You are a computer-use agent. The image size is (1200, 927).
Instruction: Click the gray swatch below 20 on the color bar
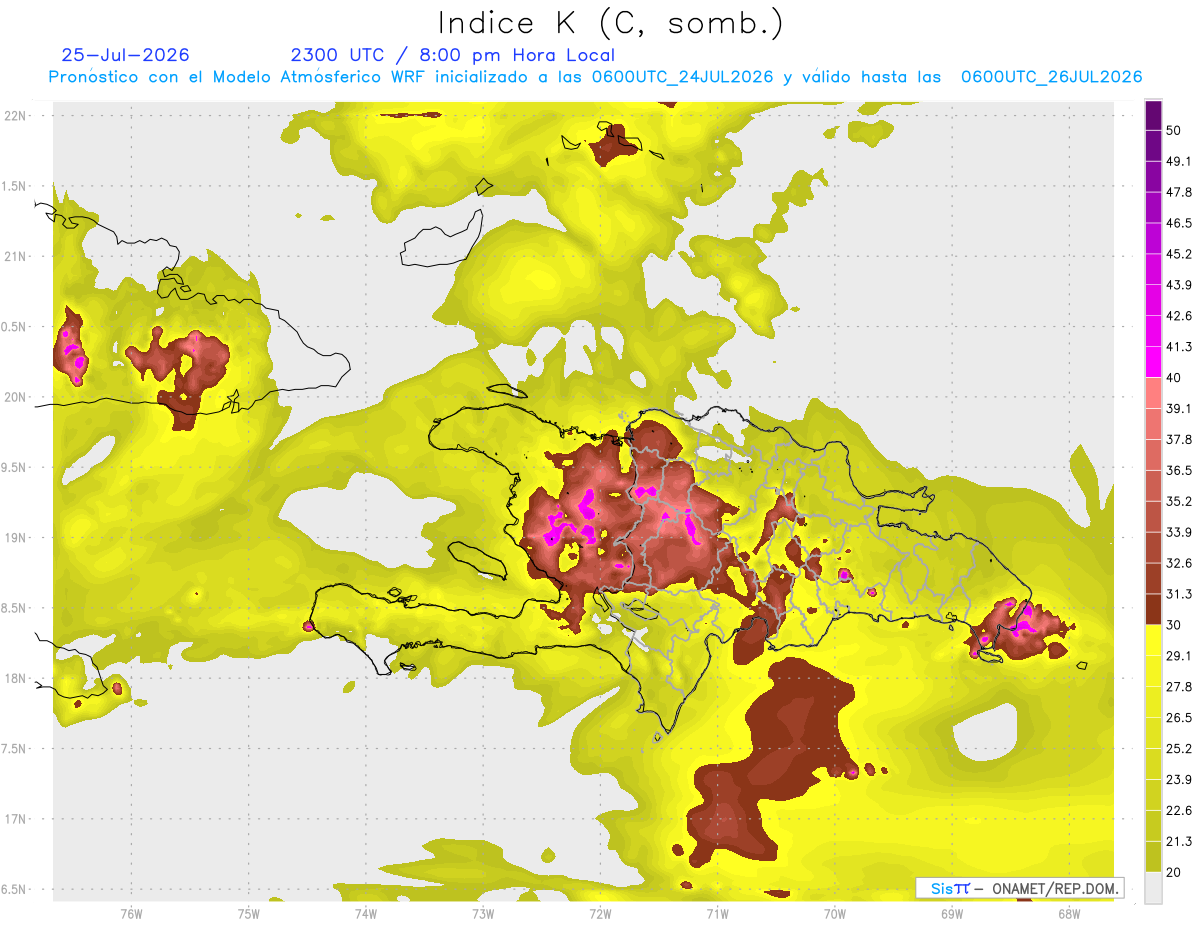pyautogui.click(x=1153, y=888)
